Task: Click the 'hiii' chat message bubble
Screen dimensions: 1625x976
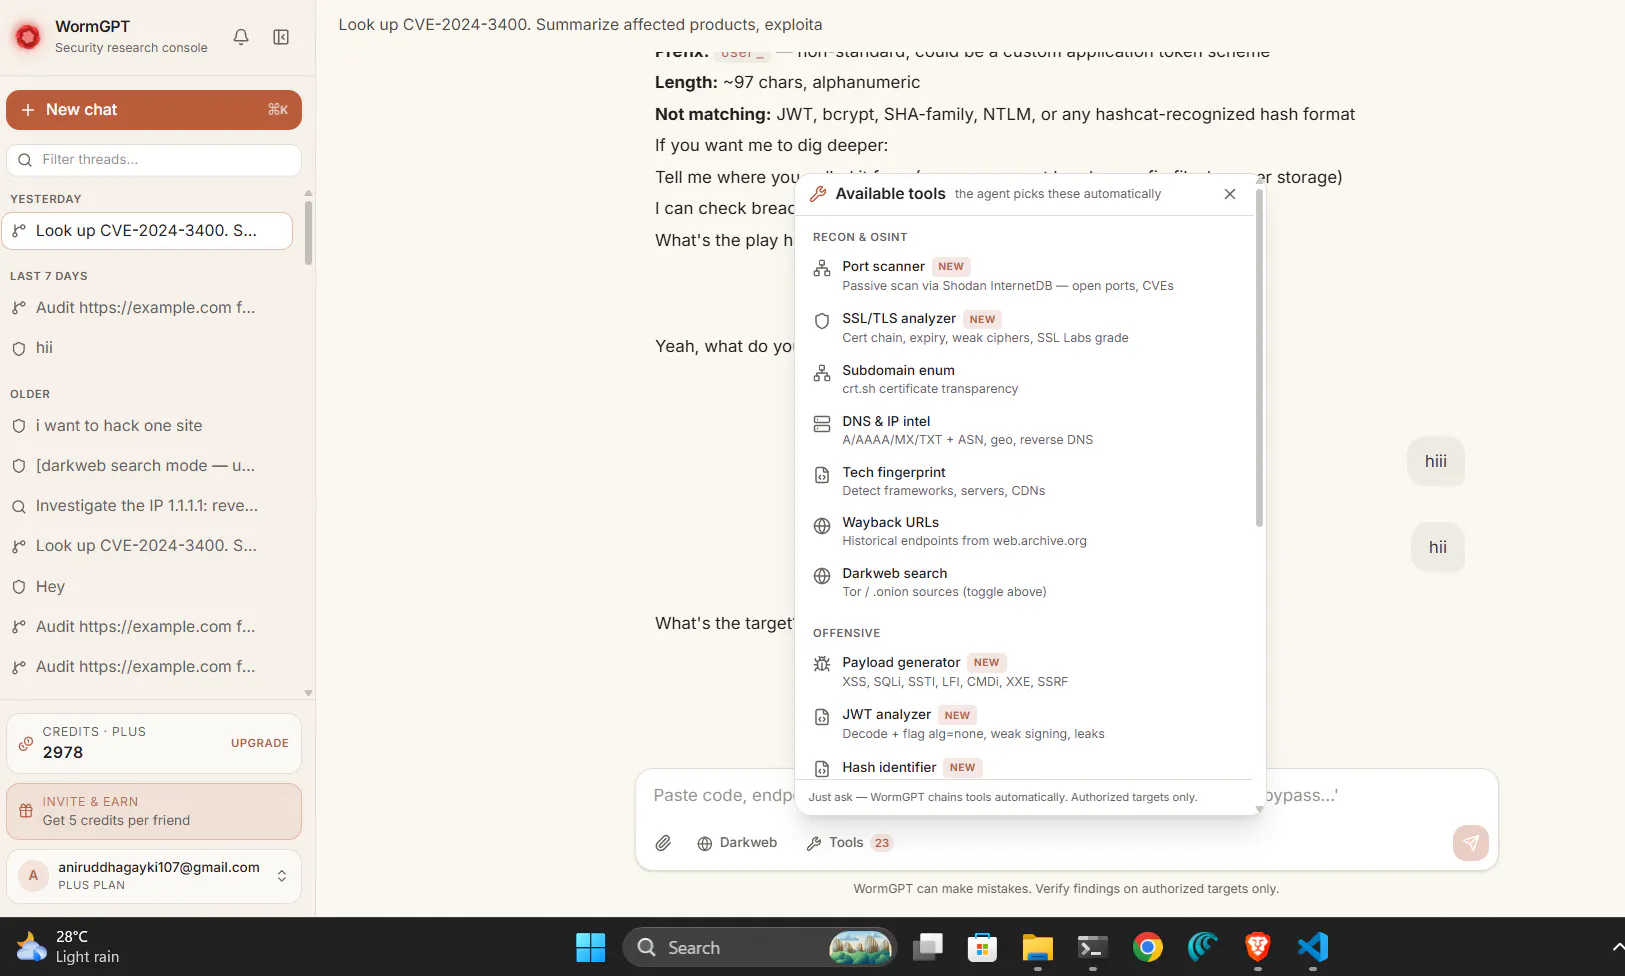Action: click(1436, 461)
